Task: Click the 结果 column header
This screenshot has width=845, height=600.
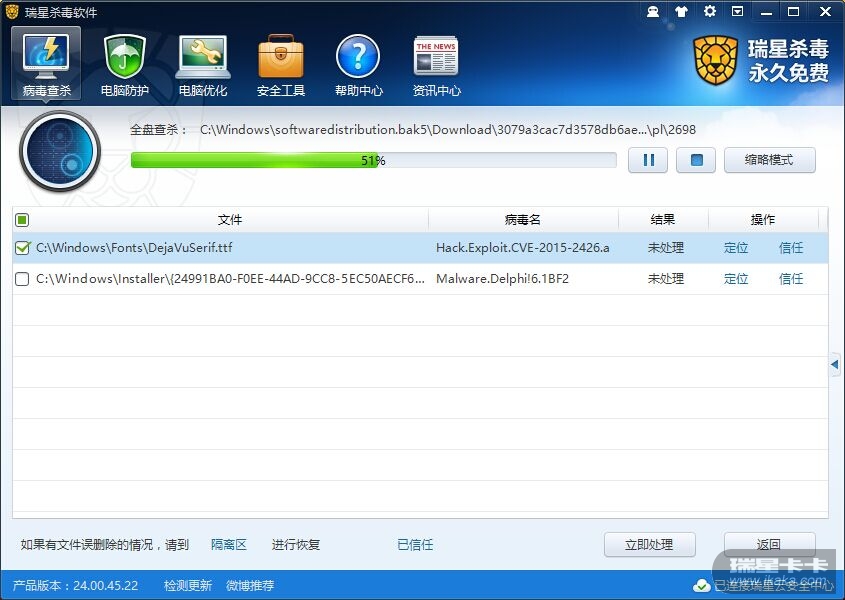Action: [663, 219]
